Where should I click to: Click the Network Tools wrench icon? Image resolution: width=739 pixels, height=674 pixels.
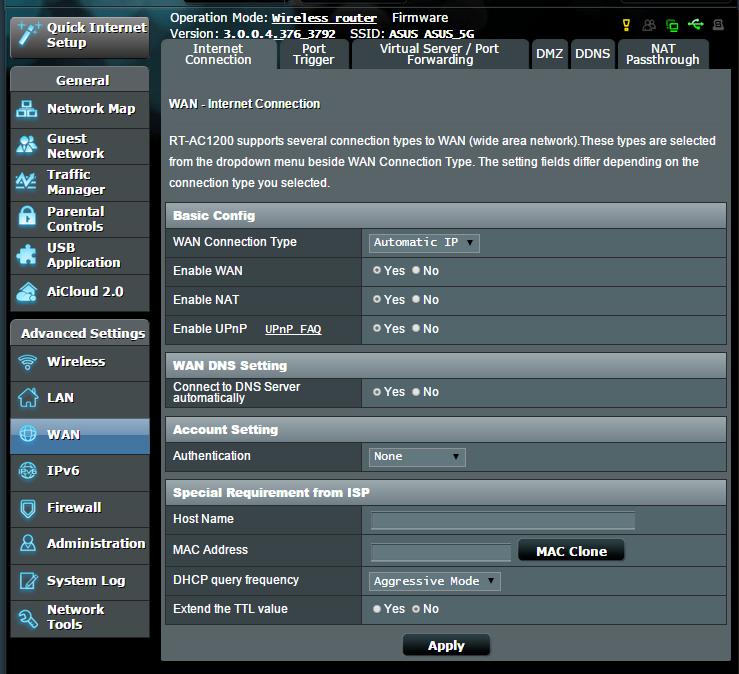[28, 618]
